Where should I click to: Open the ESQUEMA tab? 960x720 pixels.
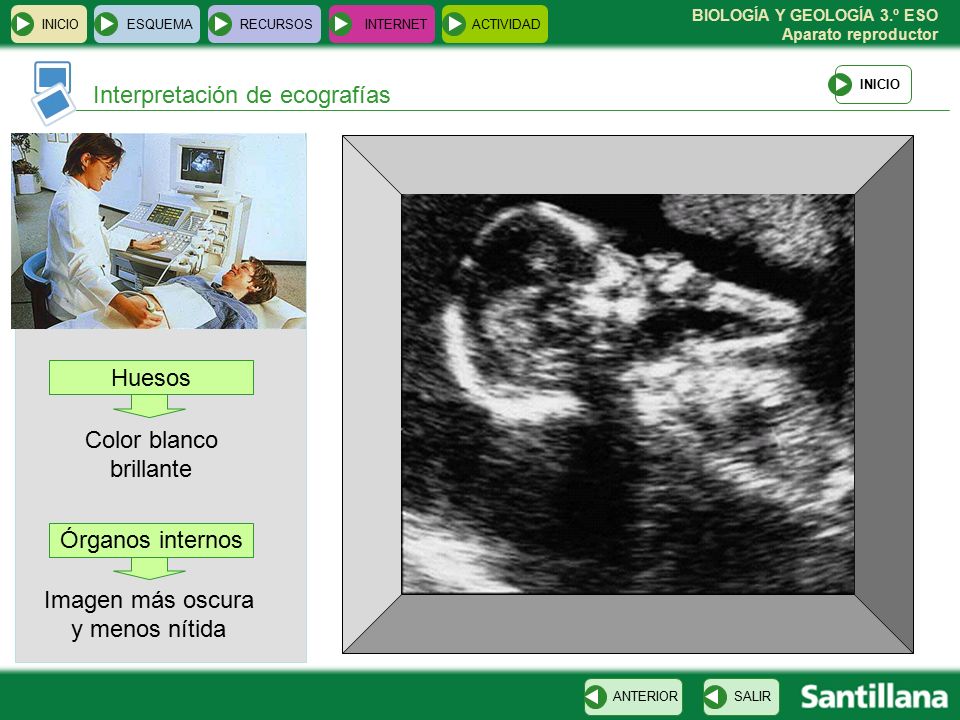[147, 24]
